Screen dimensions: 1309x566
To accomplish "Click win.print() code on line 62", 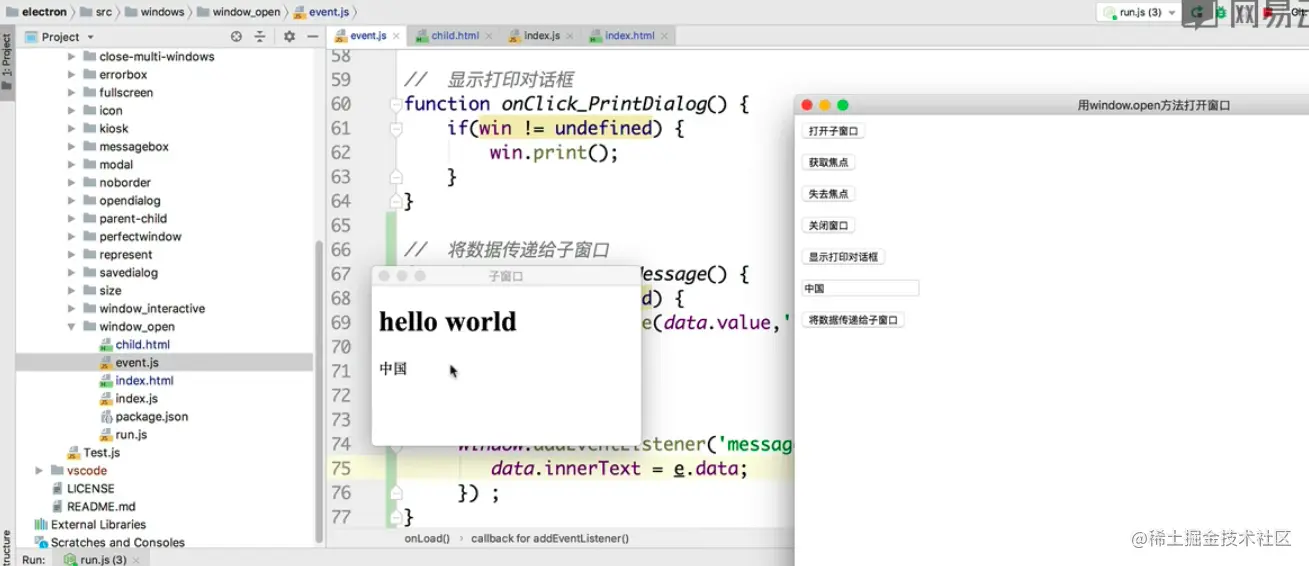I will coord(554,153).
